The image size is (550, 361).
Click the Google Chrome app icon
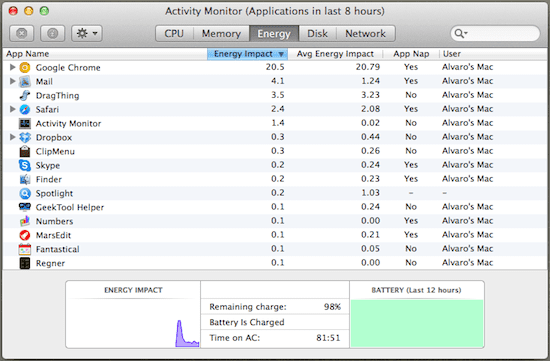[25, 67]
